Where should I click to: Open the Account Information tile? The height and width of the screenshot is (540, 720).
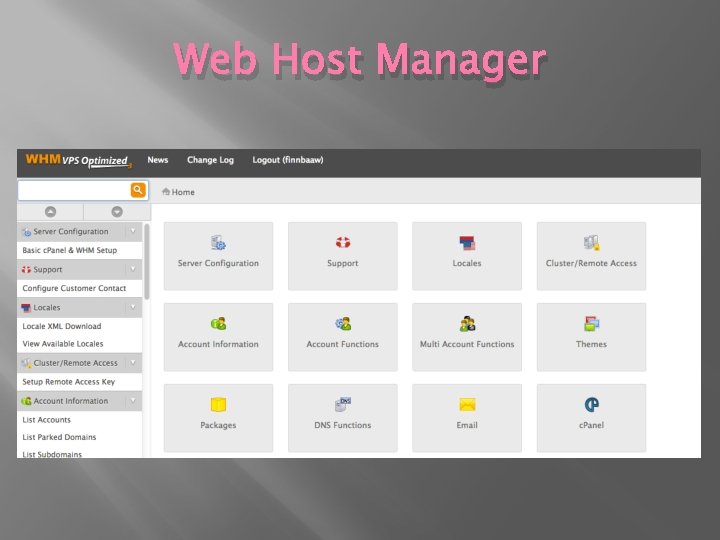click(x=218, y=337)
